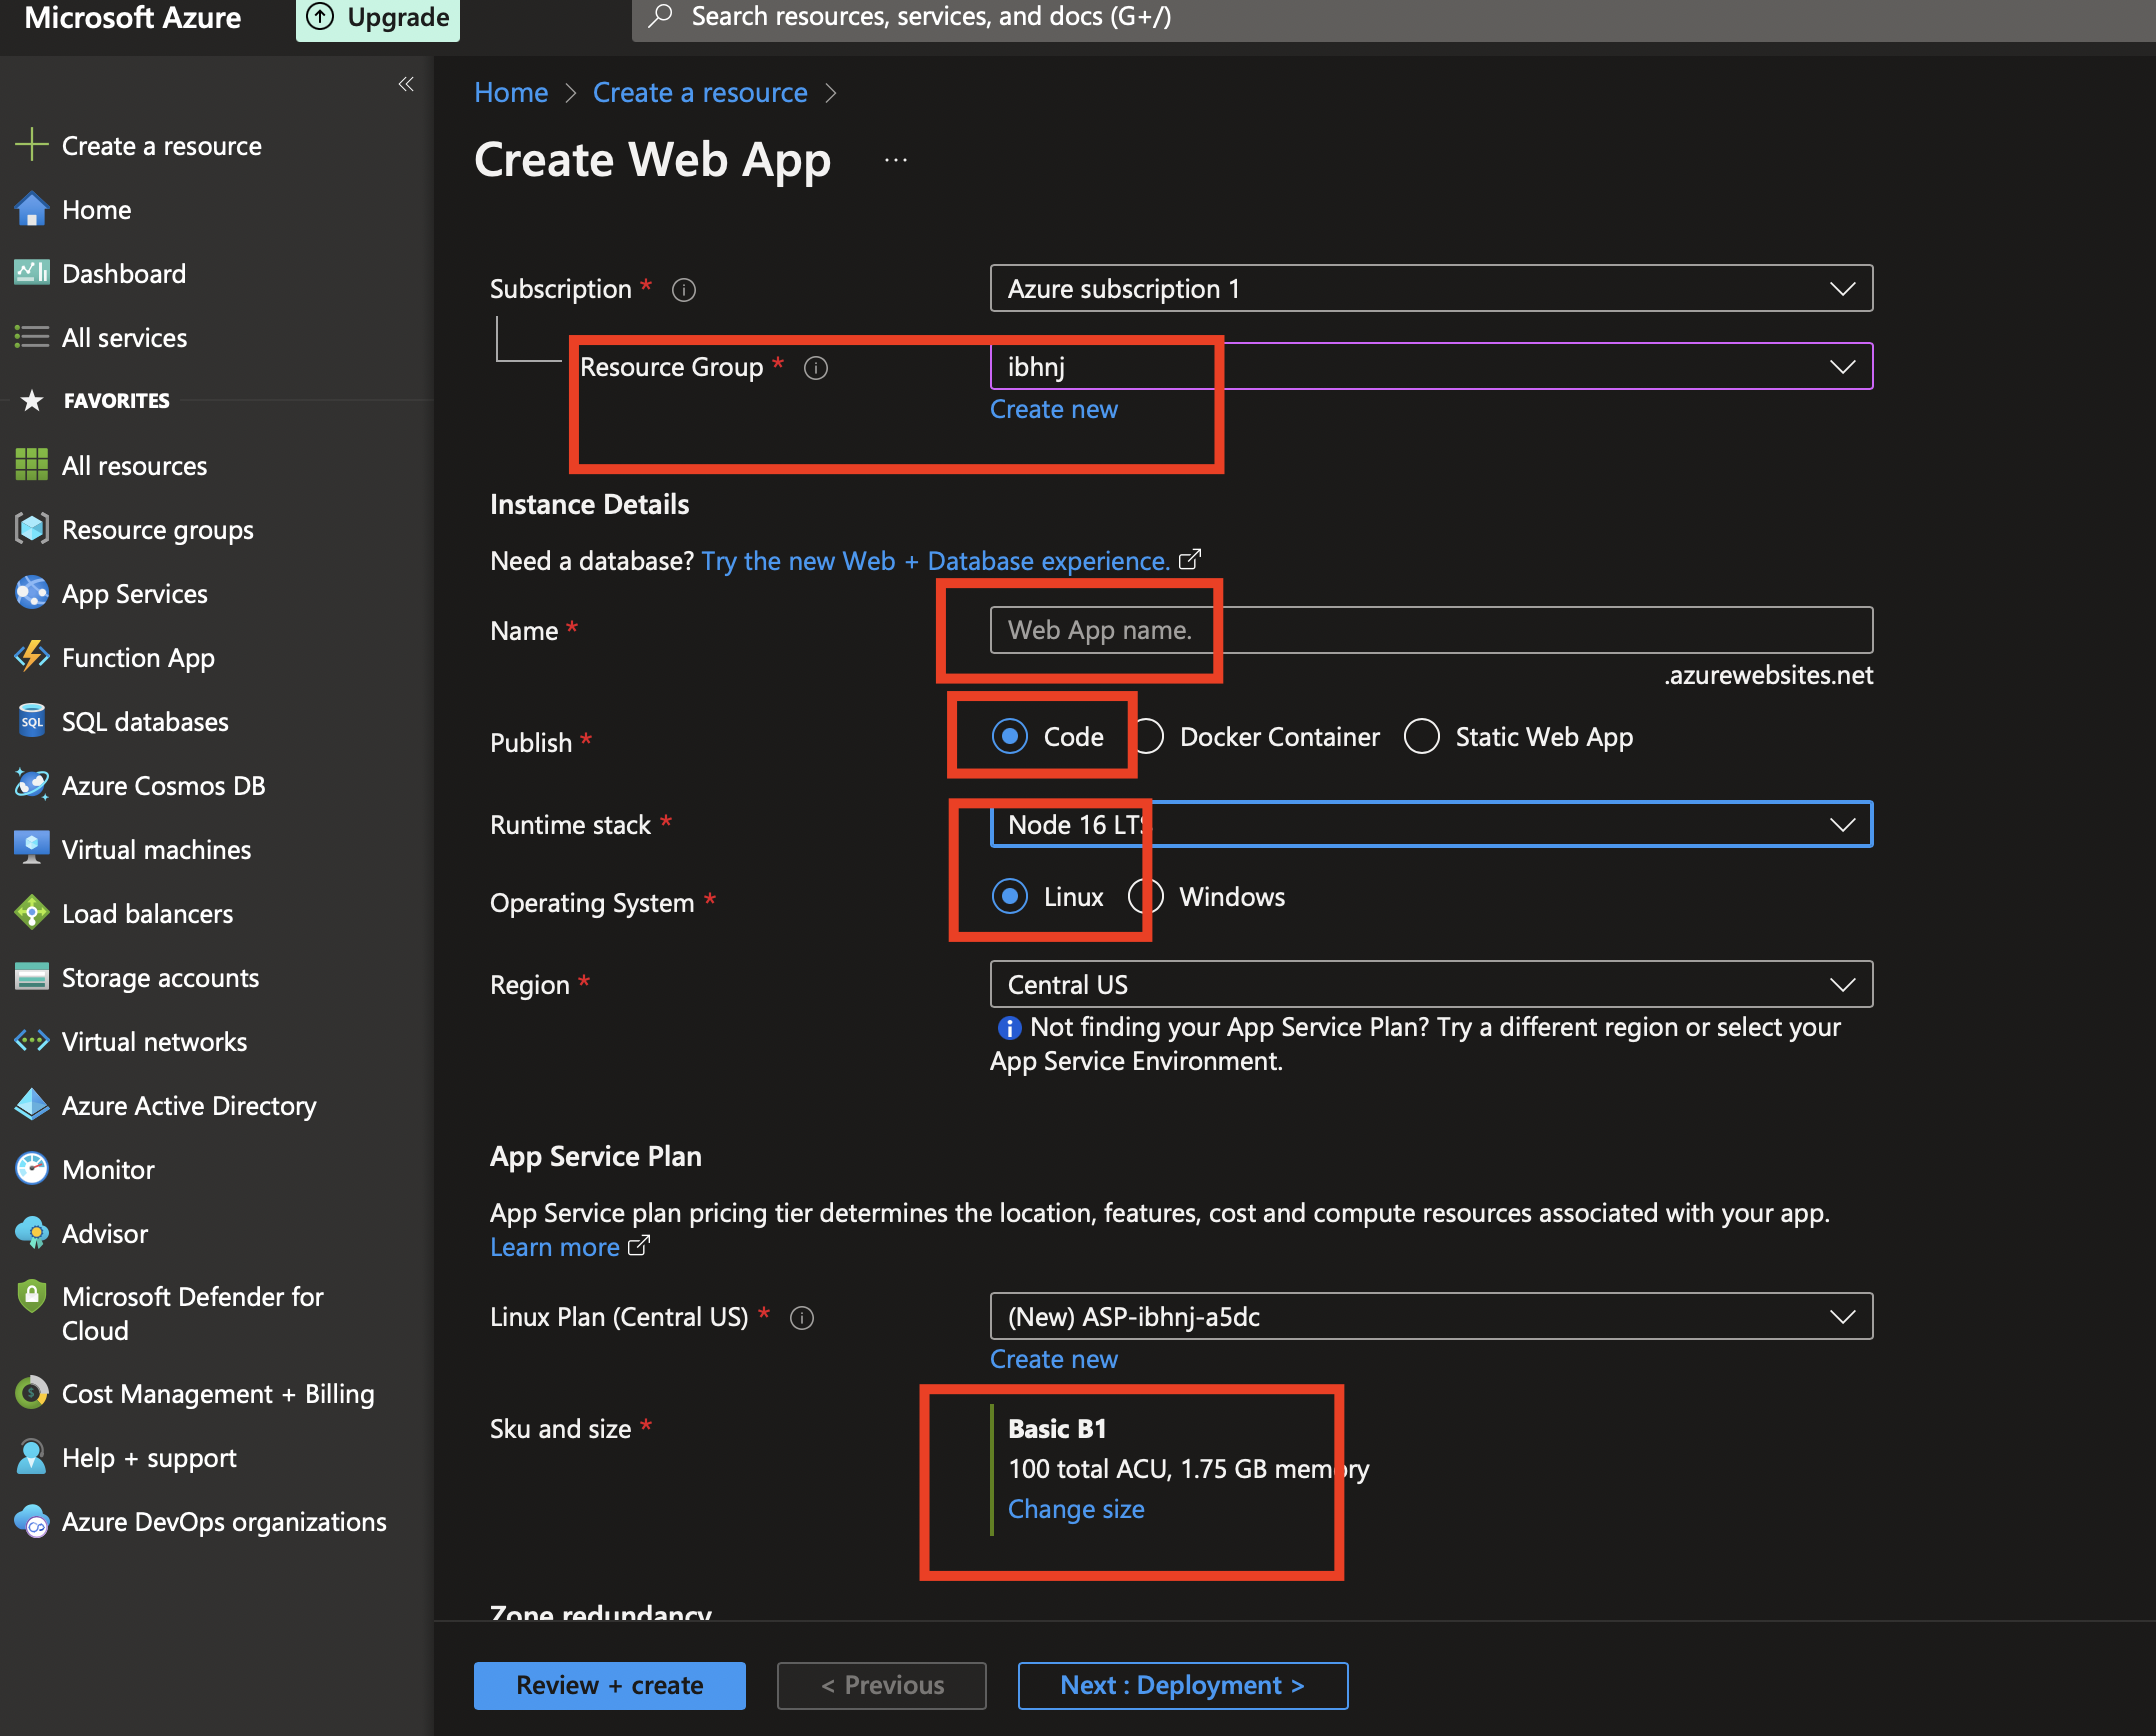
Task: Click the Linux Plan info icon
Action: click(802, 1318)
